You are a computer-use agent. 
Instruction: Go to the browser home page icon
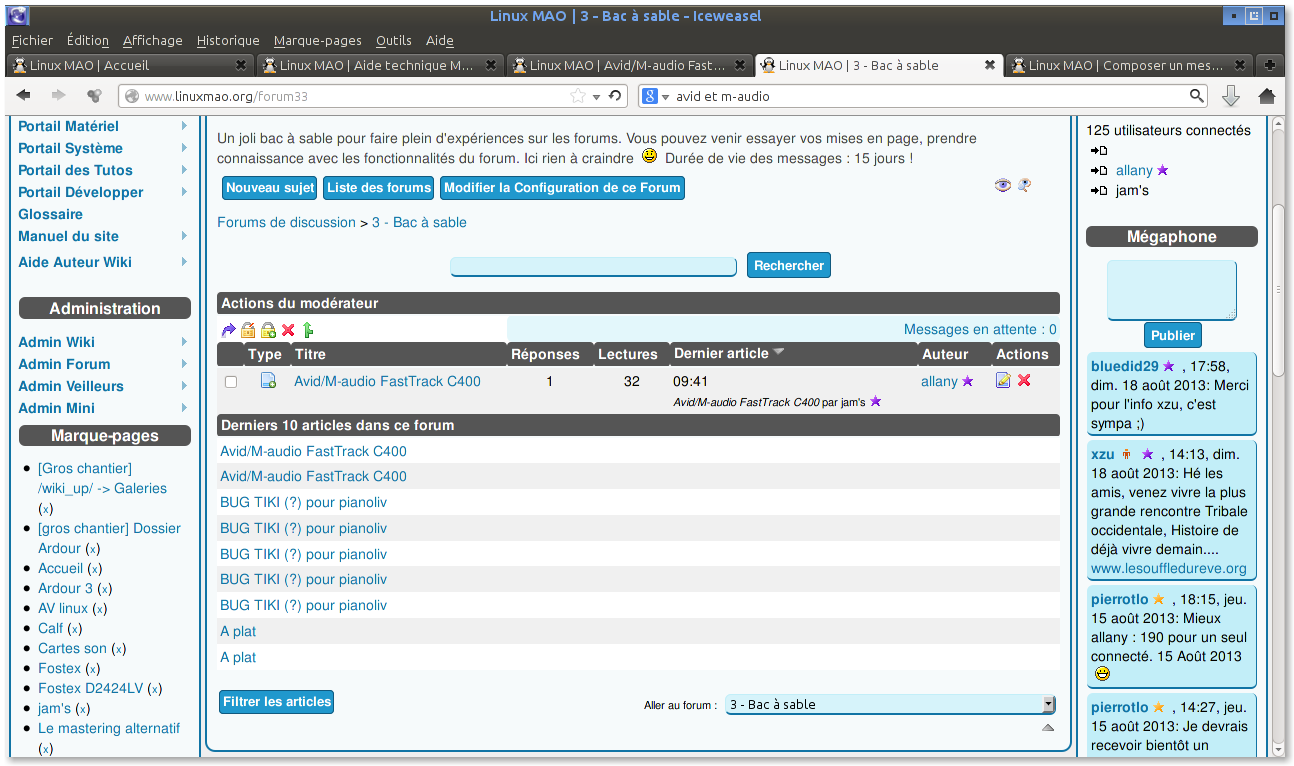[x=1267, y=96]
